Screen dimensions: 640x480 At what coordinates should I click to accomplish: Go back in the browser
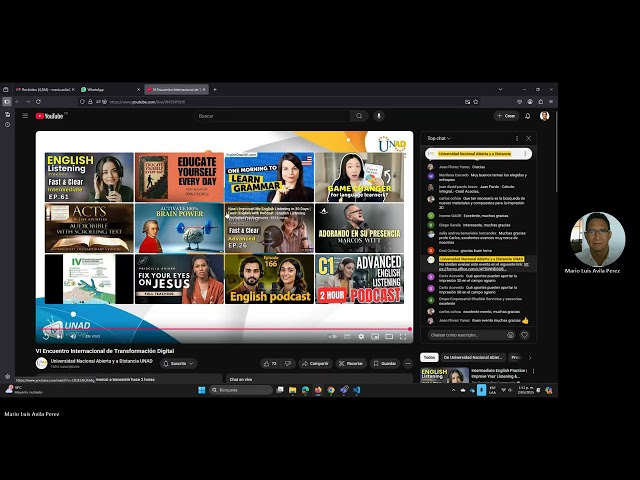[17, 102]
